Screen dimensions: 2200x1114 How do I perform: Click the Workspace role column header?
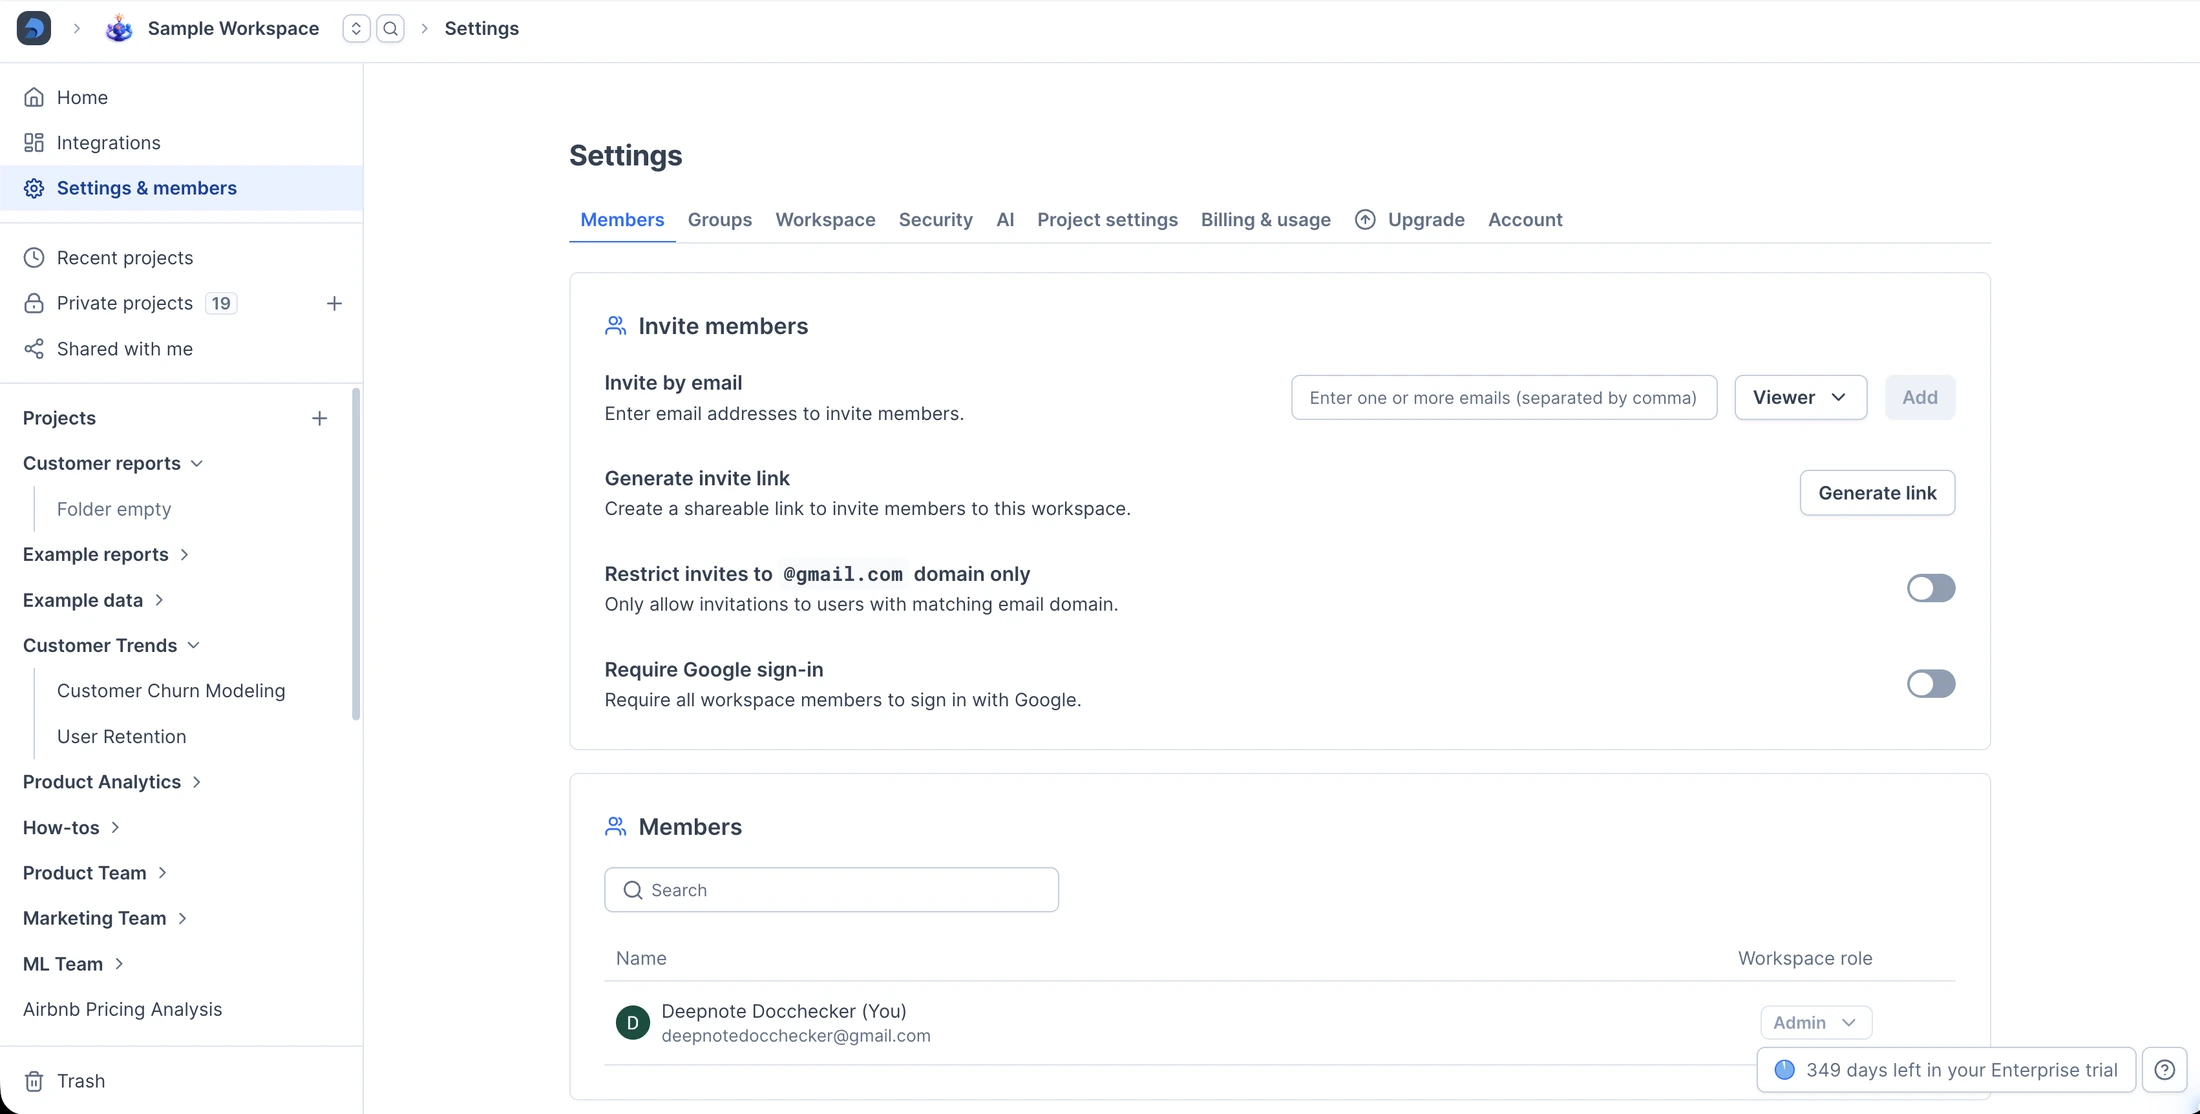(x=1805, y=958)
